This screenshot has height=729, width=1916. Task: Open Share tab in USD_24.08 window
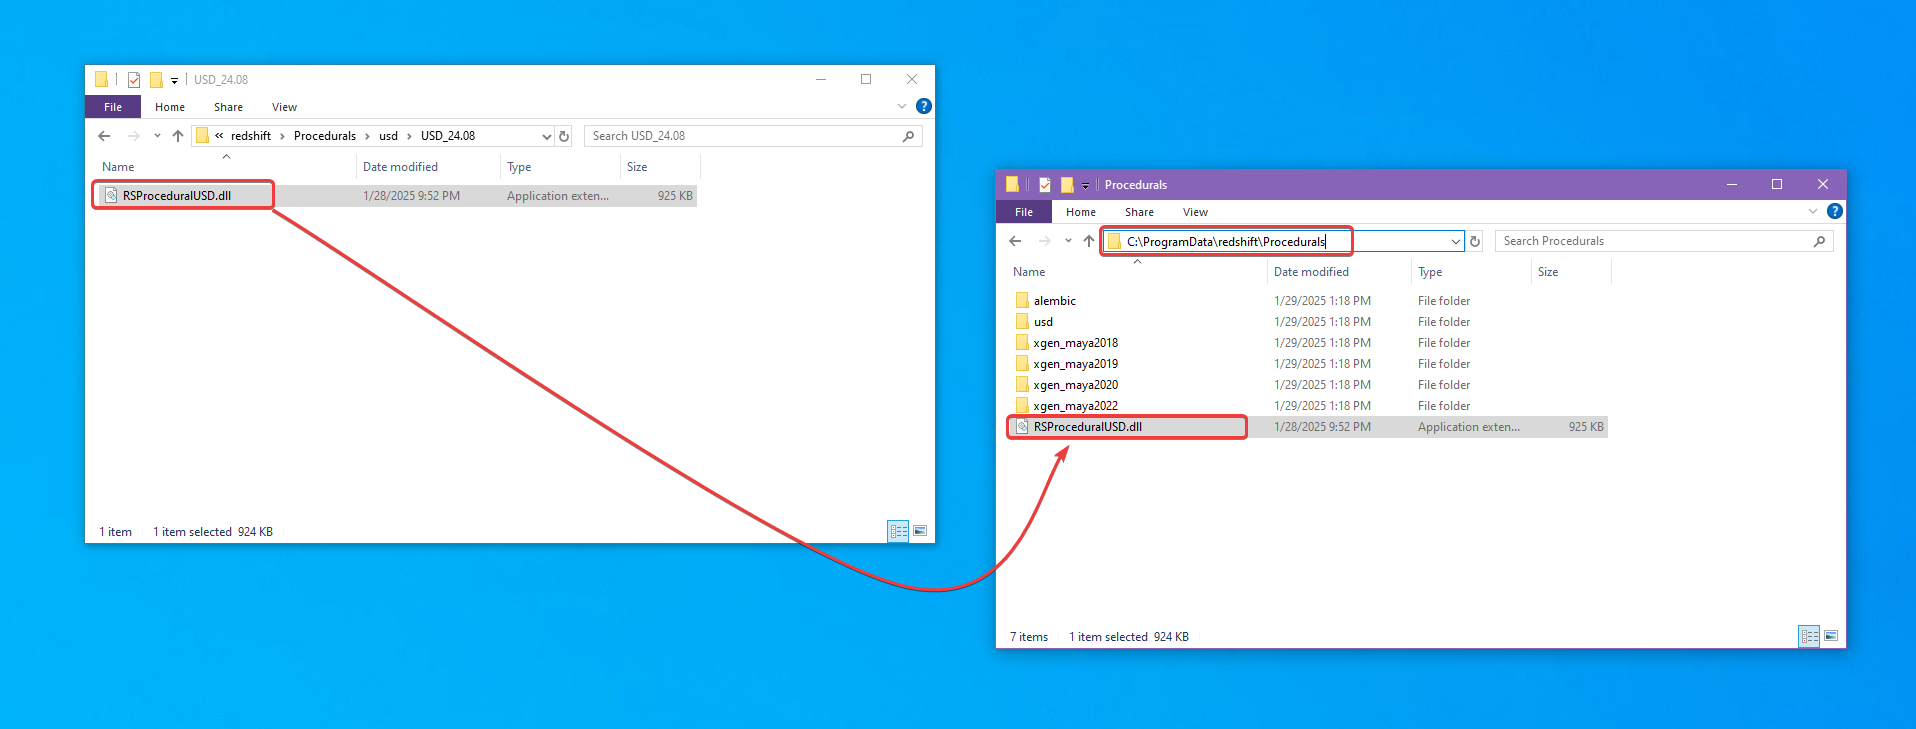228,107
